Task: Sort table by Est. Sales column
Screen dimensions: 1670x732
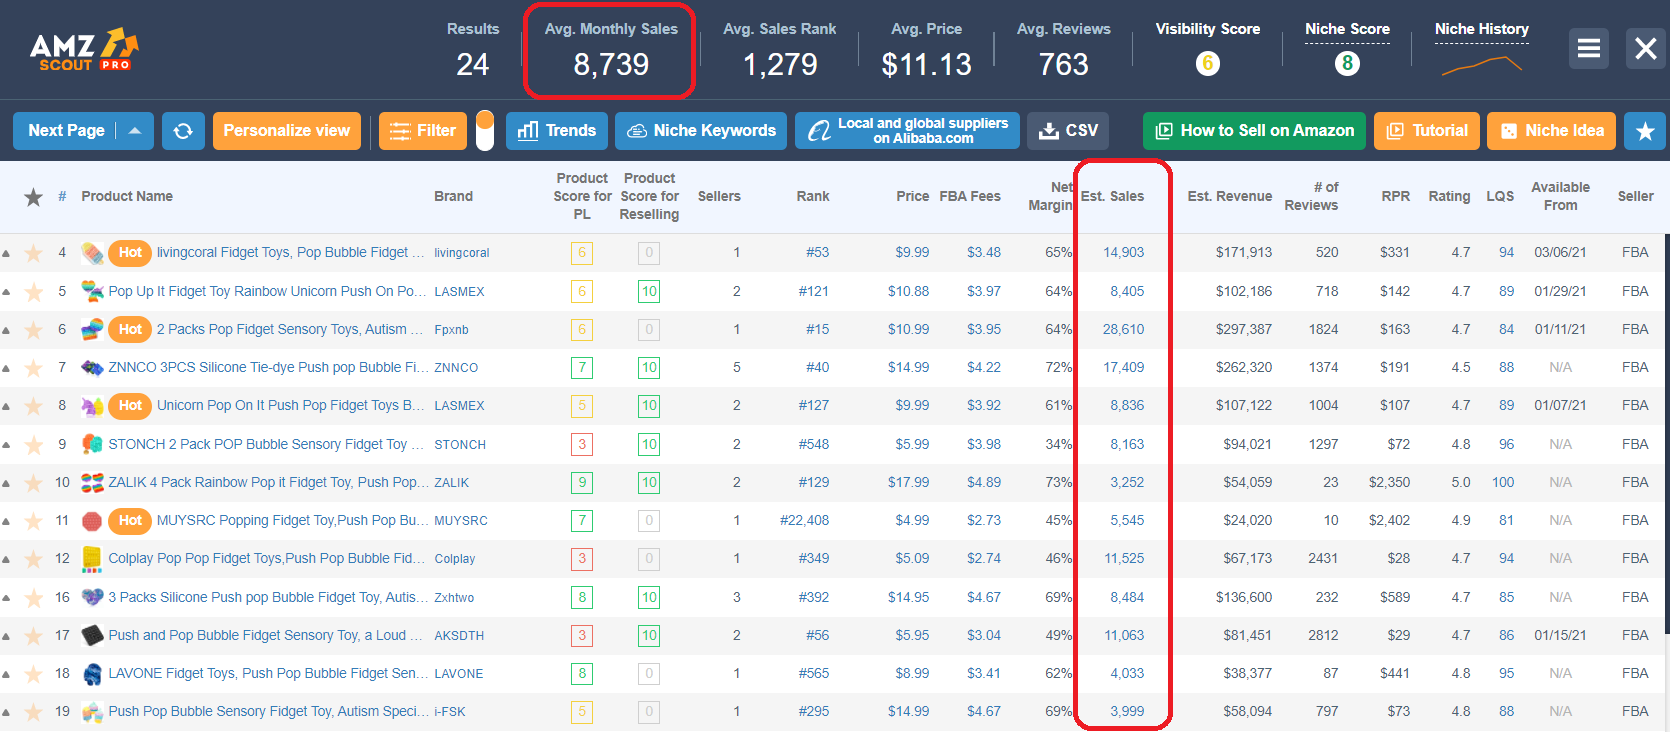Action: (x=1112, y=196)
